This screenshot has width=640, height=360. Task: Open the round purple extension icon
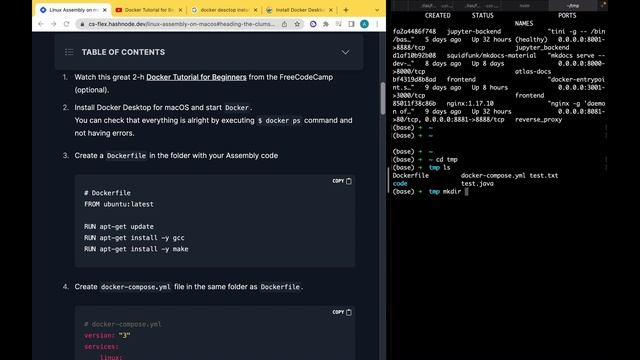click(x=313, y=24)
